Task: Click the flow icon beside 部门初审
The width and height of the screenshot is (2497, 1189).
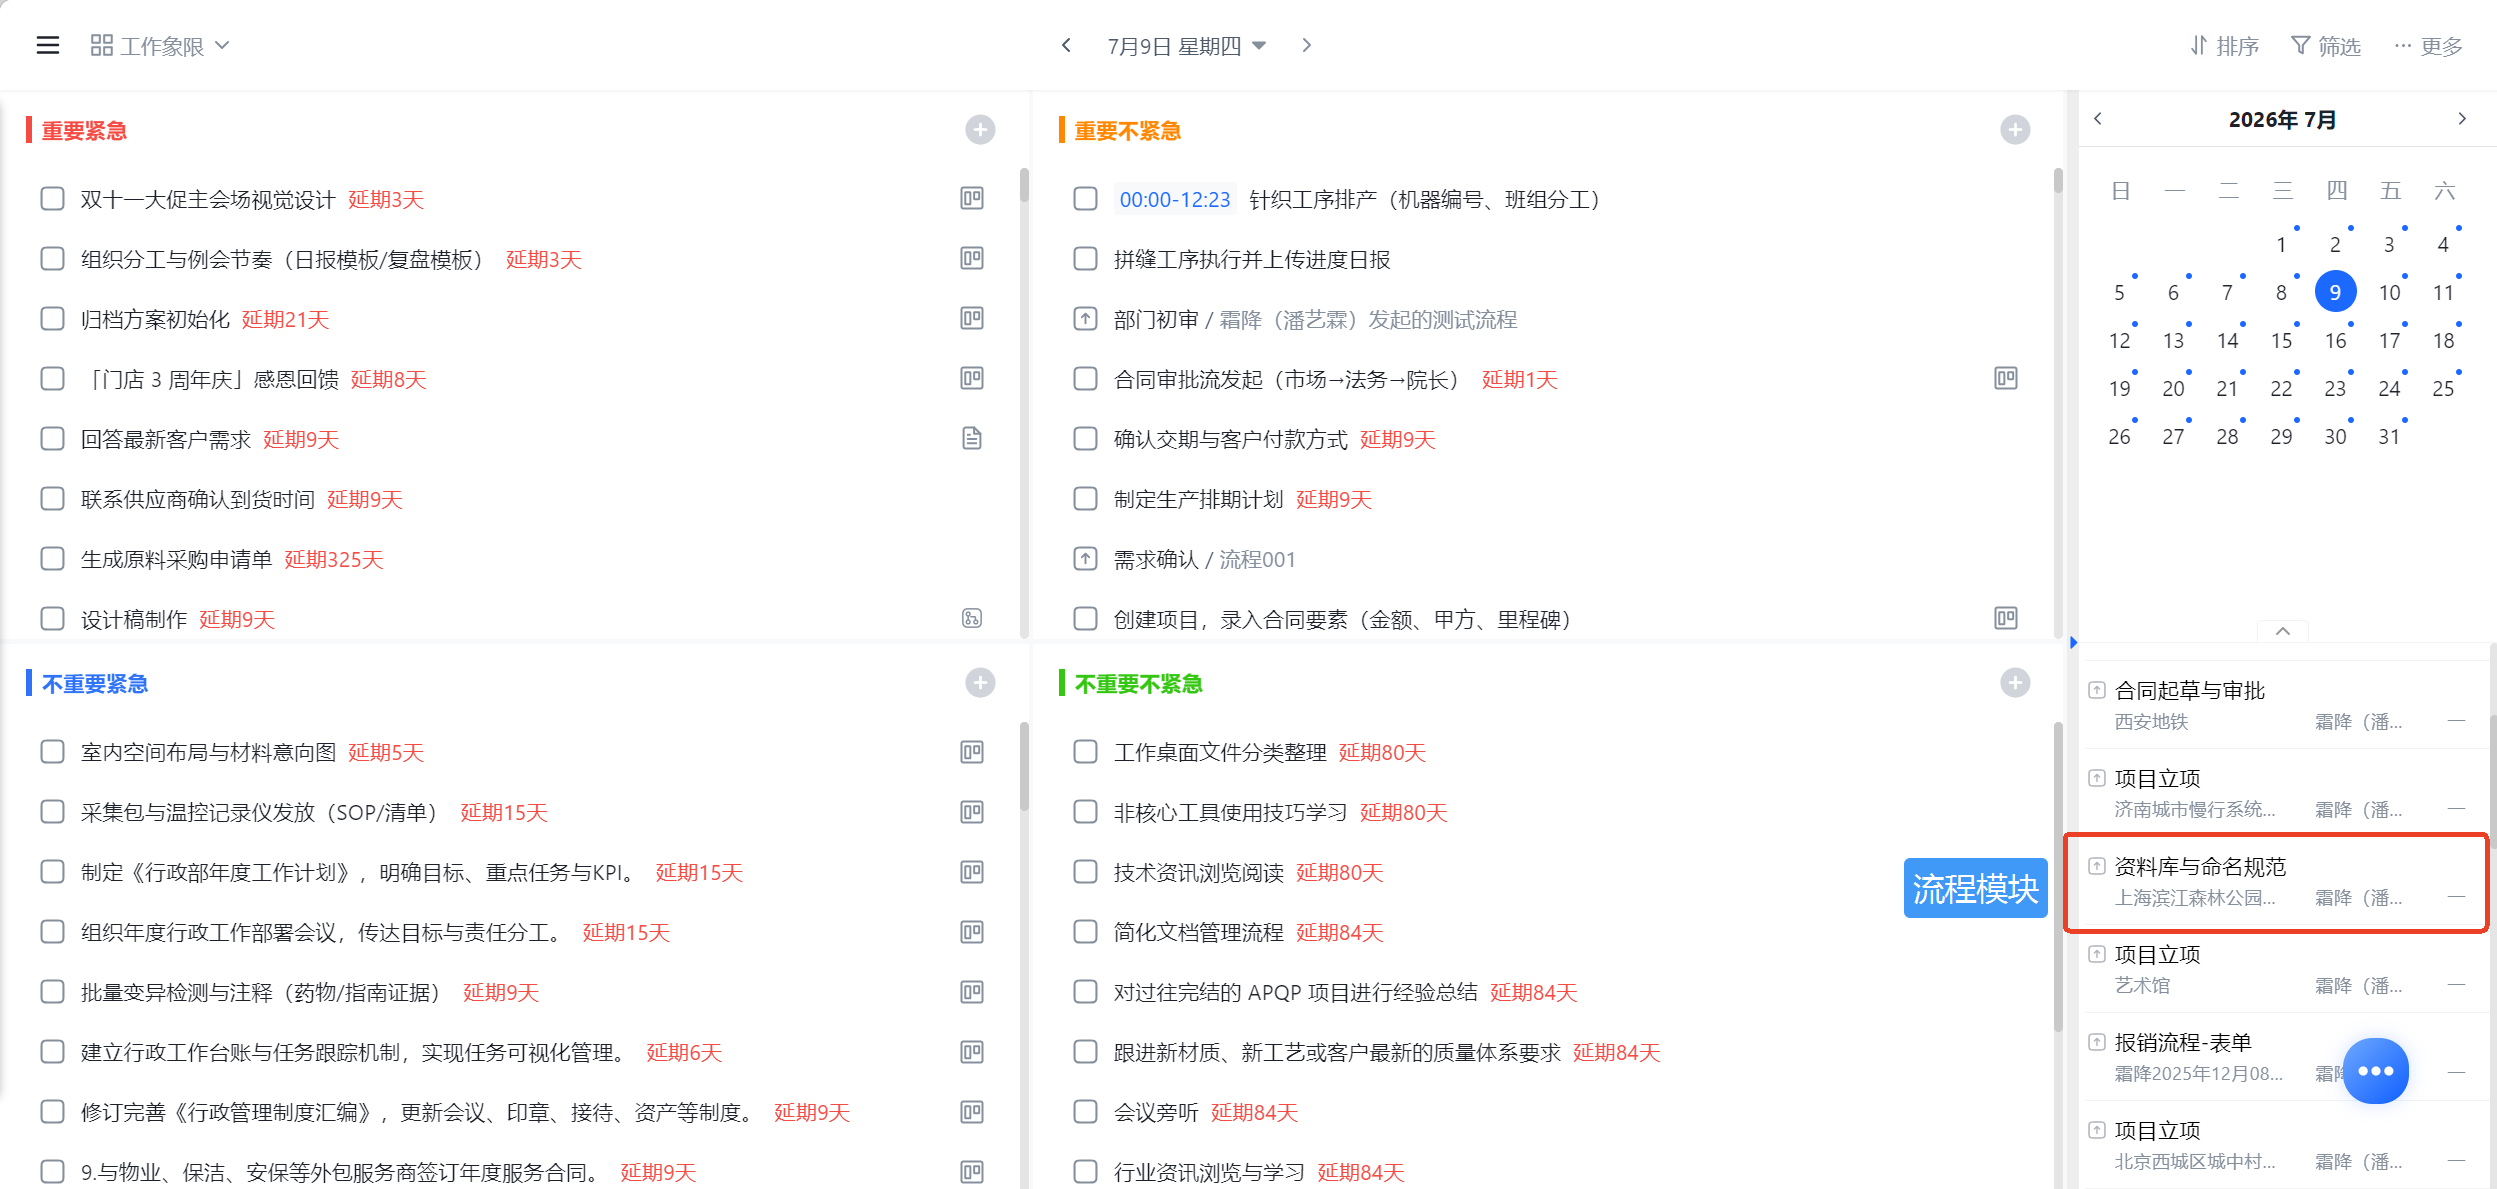Action: coord(1085,319)
